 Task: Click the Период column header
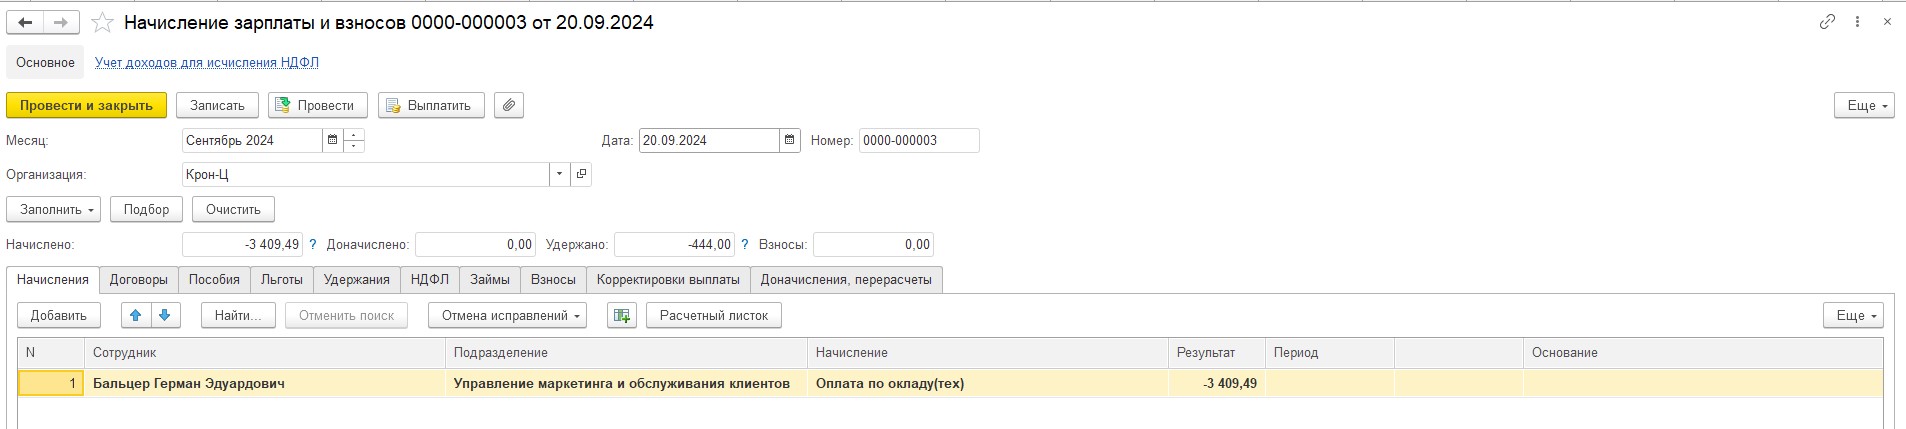(1329, 353)
